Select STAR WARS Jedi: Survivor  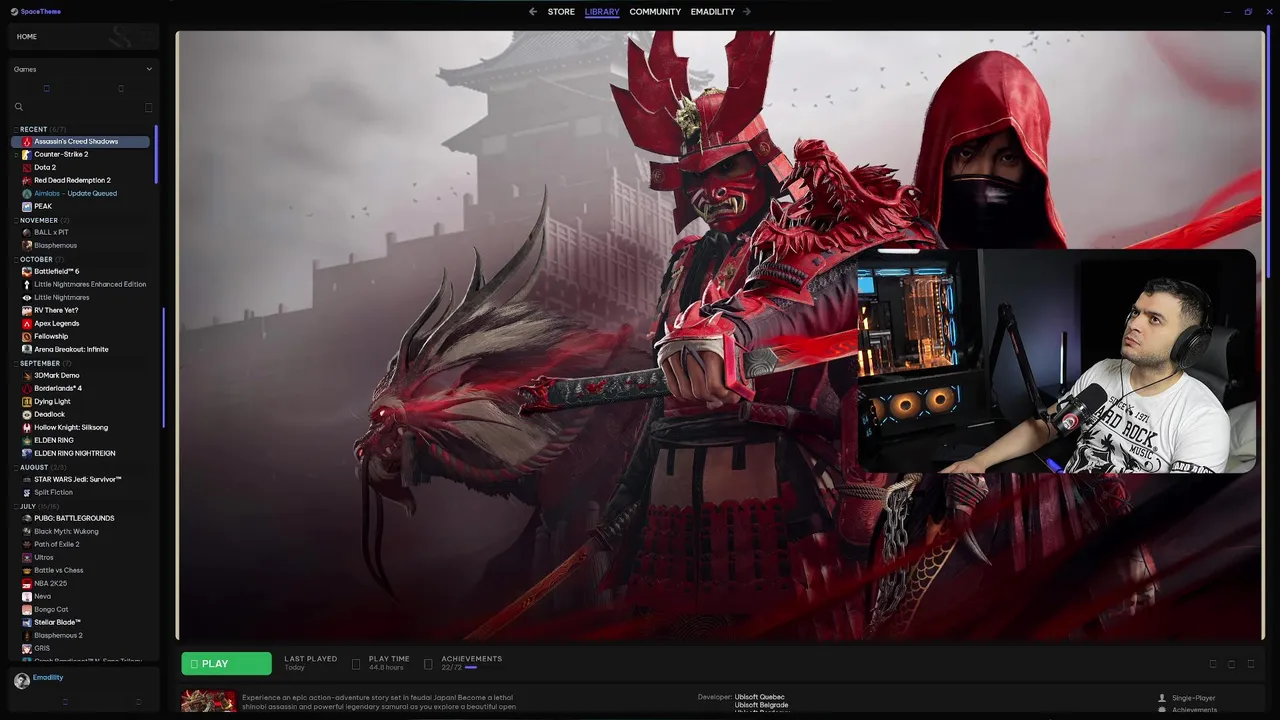point(78,480)
